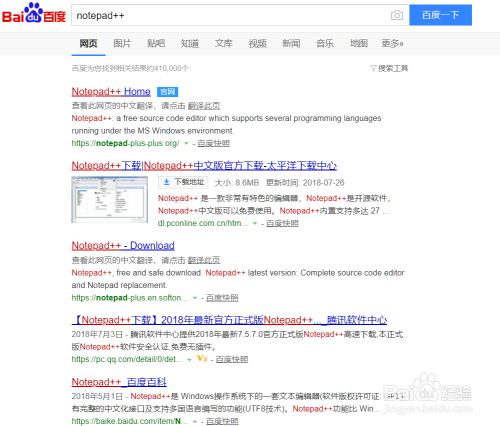500x426 pixels.
Task: Click the V3 credibility badge icon
Action: (x=202, y=359)
